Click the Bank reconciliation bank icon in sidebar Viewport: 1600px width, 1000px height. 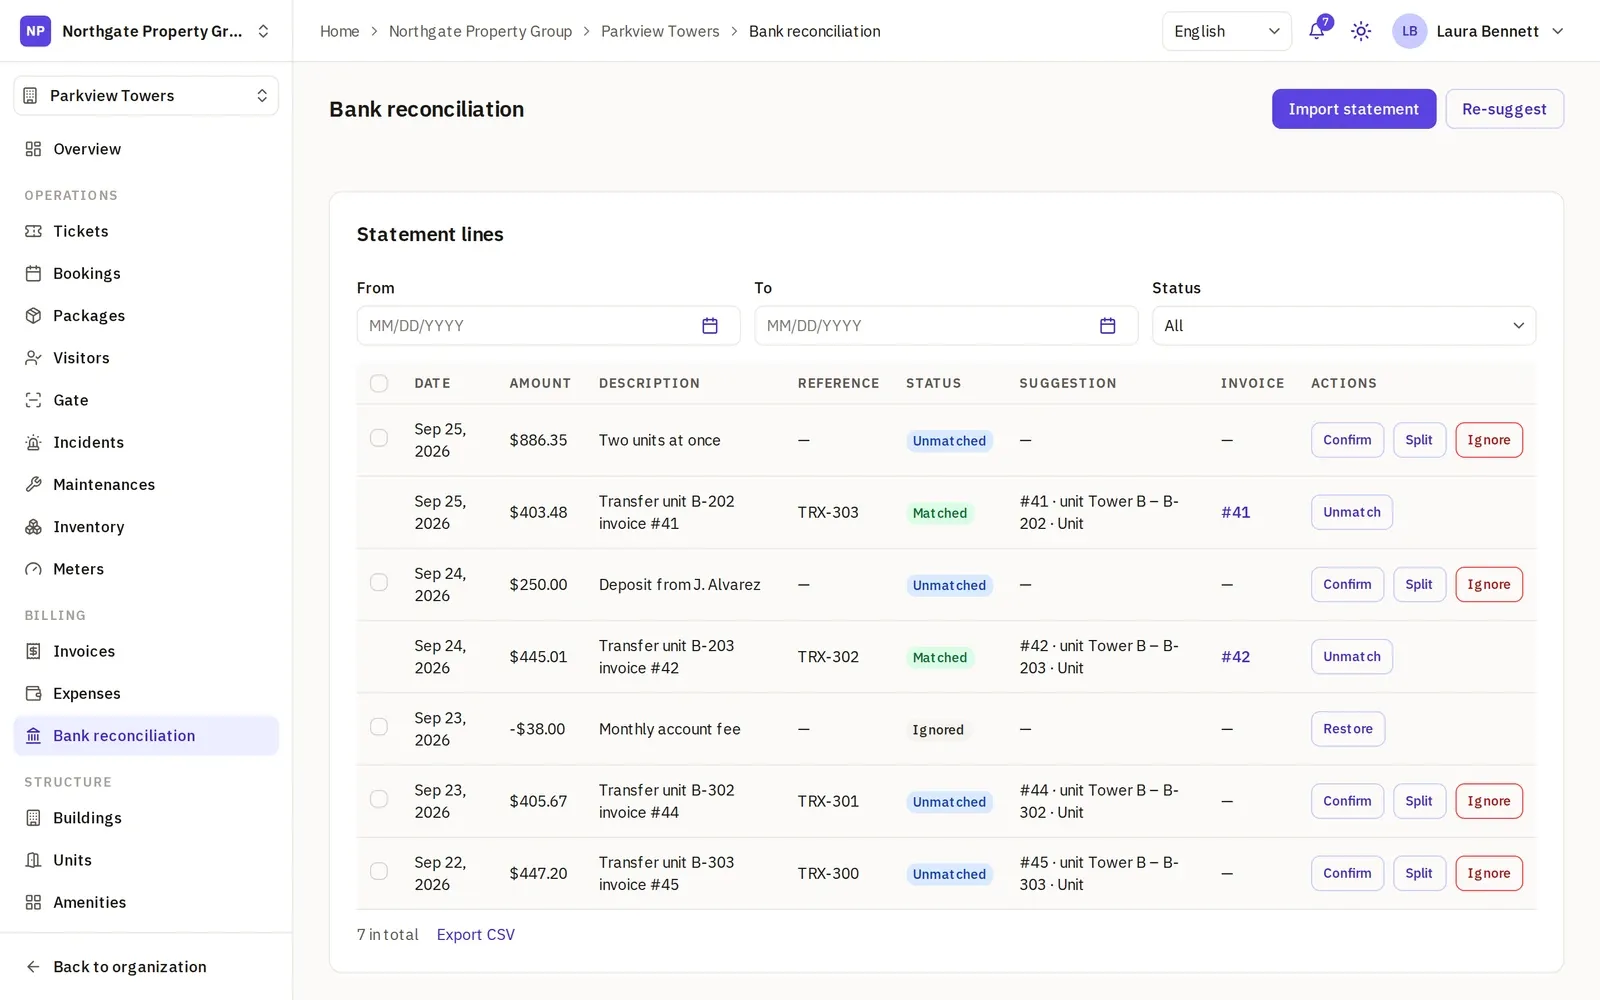33,736
